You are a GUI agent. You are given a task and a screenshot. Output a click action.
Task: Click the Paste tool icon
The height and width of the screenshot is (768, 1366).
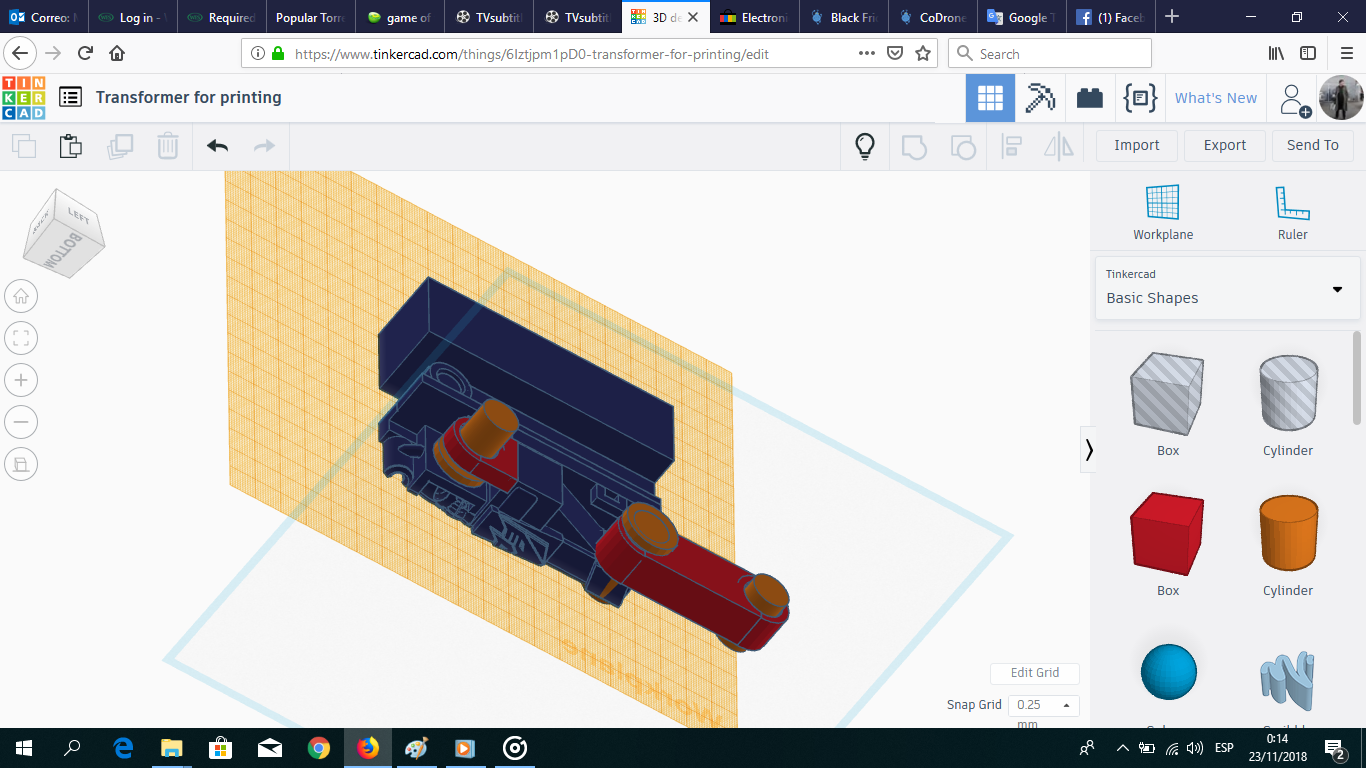[x=70, y=146]
